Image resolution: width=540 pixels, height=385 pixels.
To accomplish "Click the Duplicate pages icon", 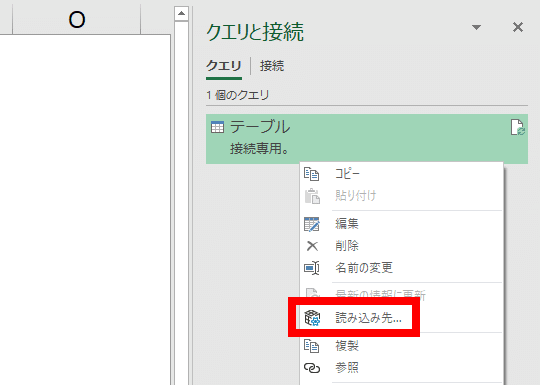I will (x=311, y=346).
